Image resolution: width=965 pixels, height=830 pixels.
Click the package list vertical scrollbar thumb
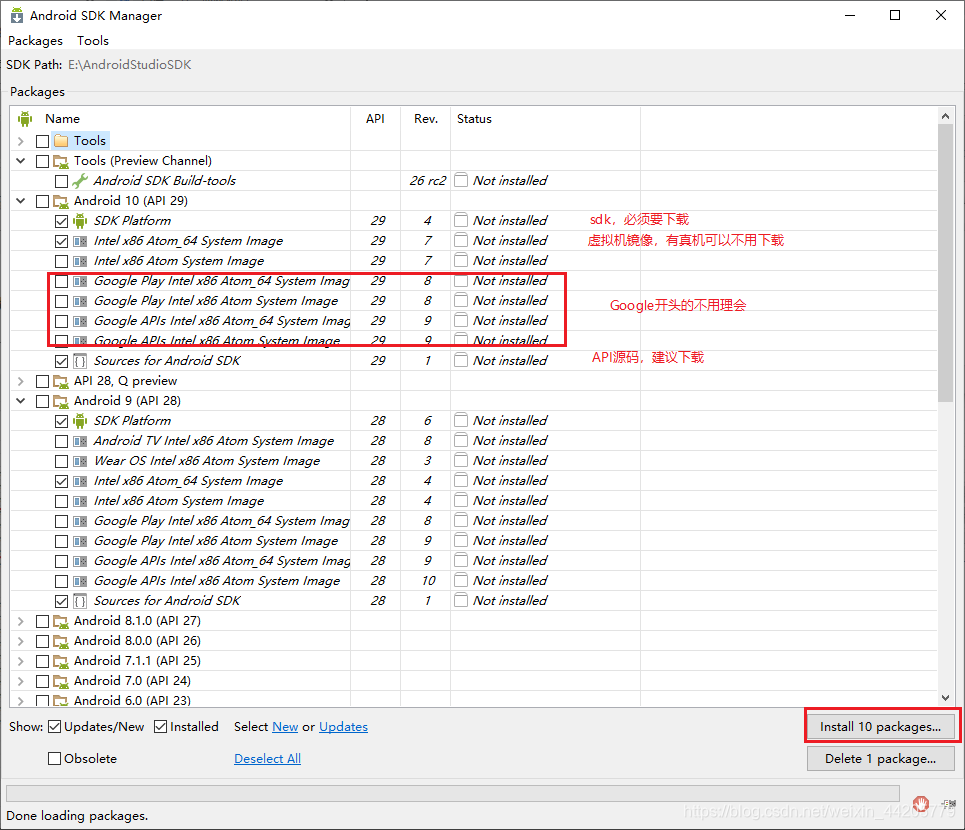click(x=945, y=263)
